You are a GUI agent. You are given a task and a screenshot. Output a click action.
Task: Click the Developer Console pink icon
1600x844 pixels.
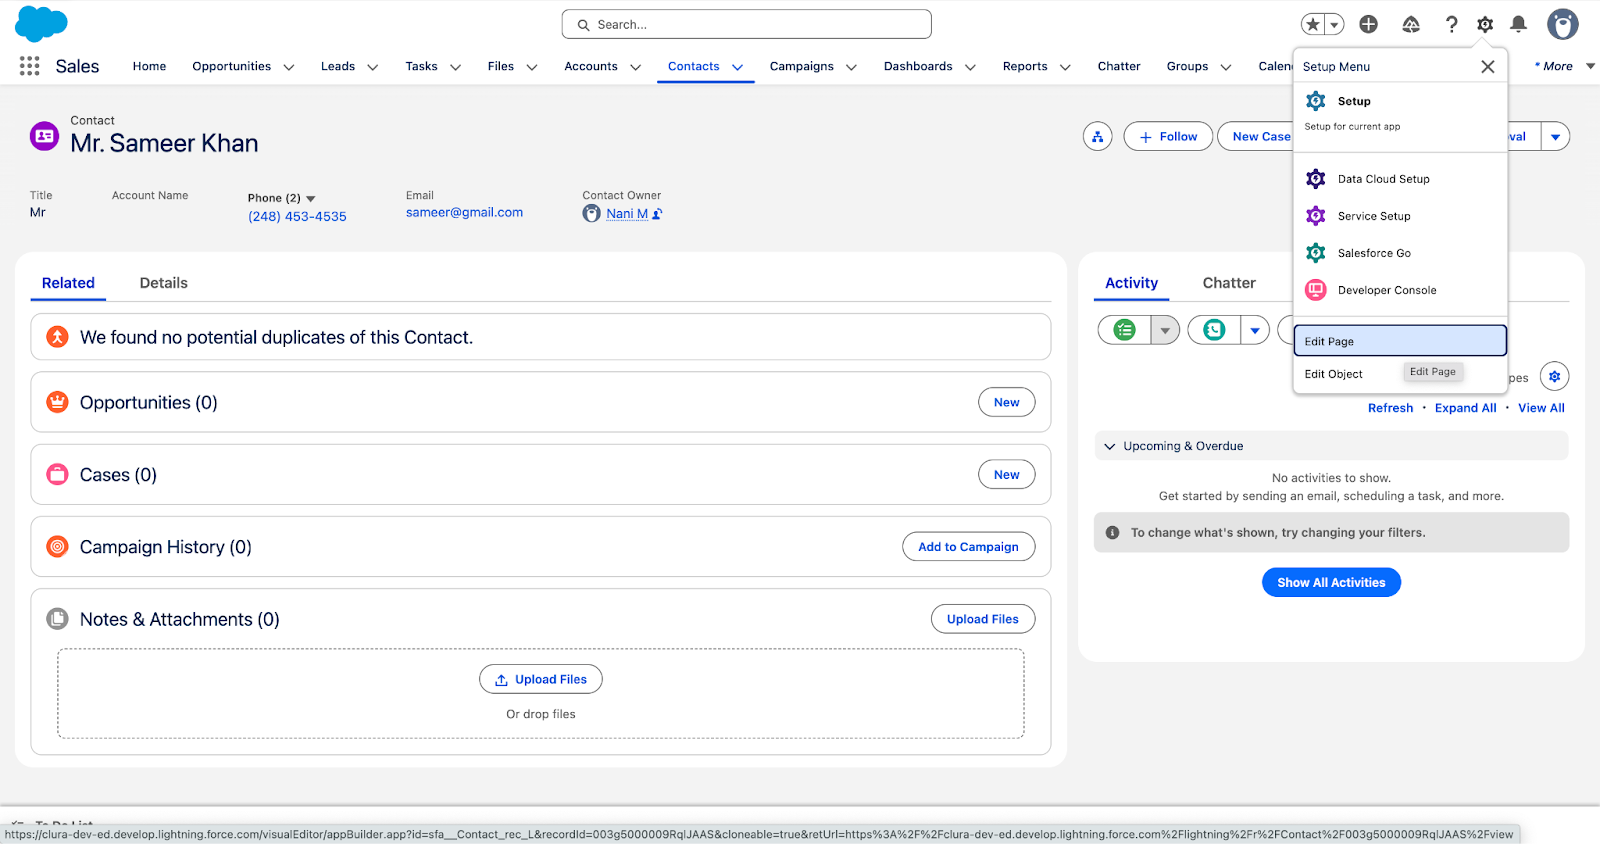point(1316,290)
